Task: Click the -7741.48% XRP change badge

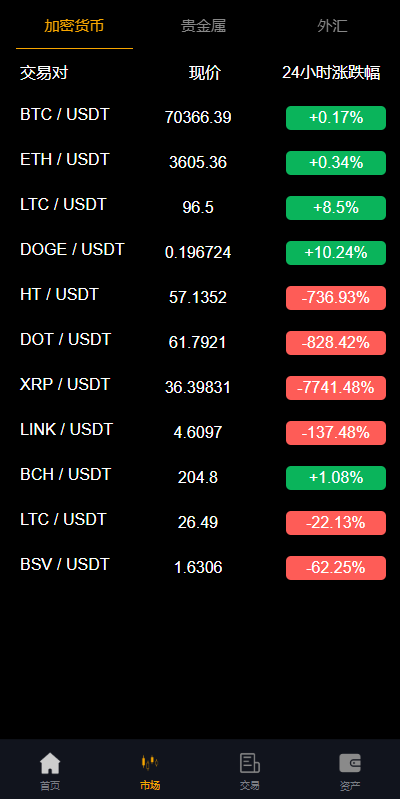Action: pyautogui.click(x=336, y=388)
